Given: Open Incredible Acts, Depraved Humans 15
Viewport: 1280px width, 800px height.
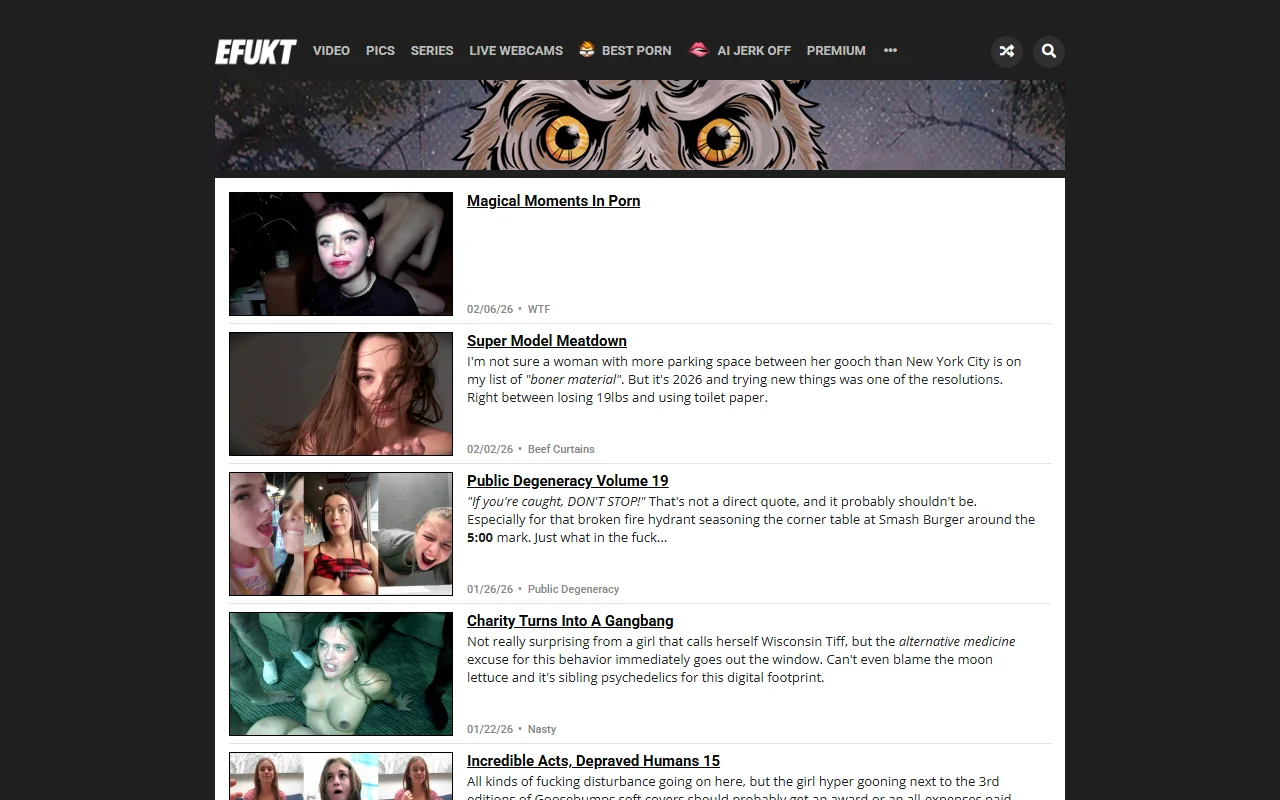Looking at the screenshot, I should click(x=592, y=761).
